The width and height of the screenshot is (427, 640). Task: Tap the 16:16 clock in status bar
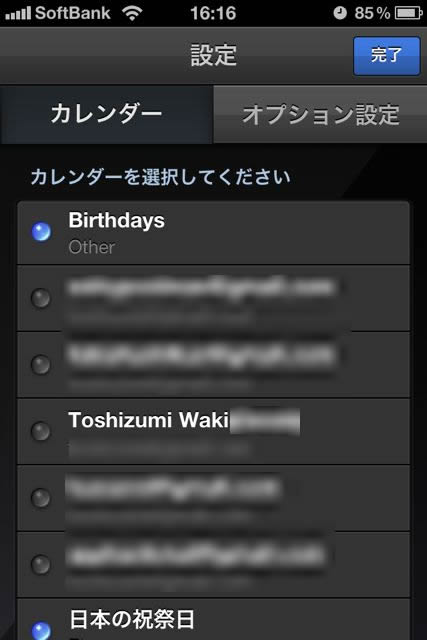(213, 13)
